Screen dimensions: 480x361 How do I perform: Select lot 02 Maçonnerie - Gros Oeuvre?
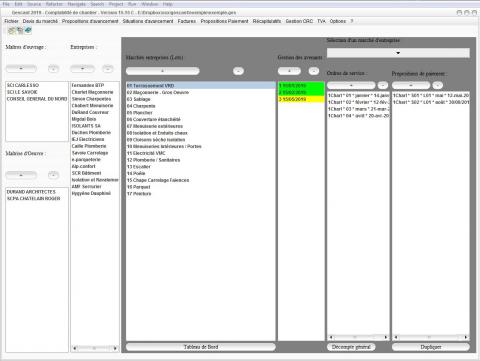click(201, 92)
